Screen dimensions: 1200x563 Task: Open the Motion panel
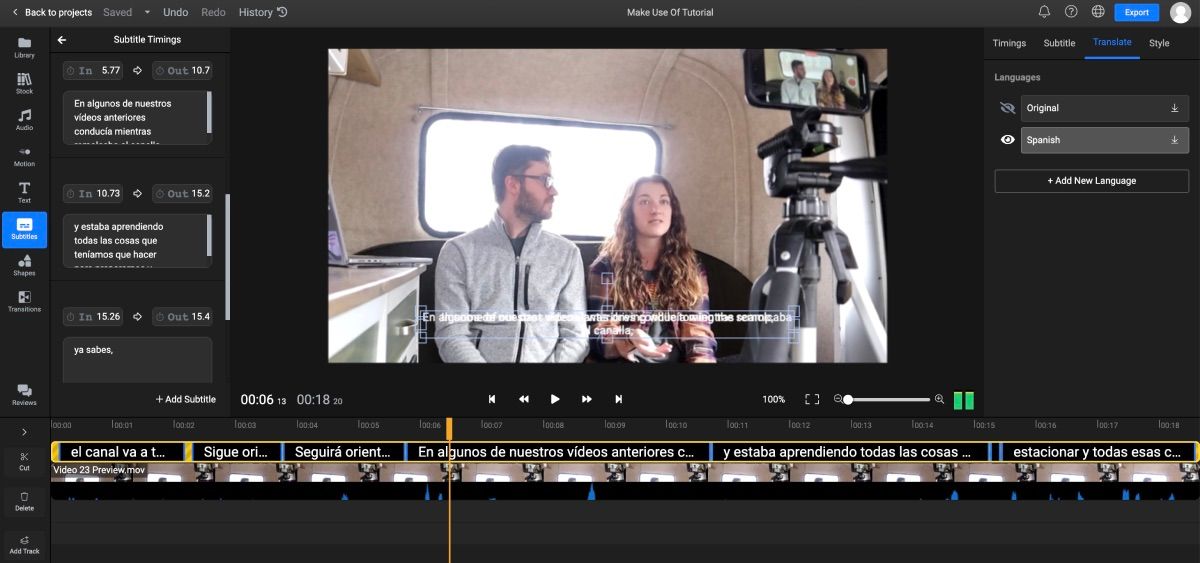(24, 156)
